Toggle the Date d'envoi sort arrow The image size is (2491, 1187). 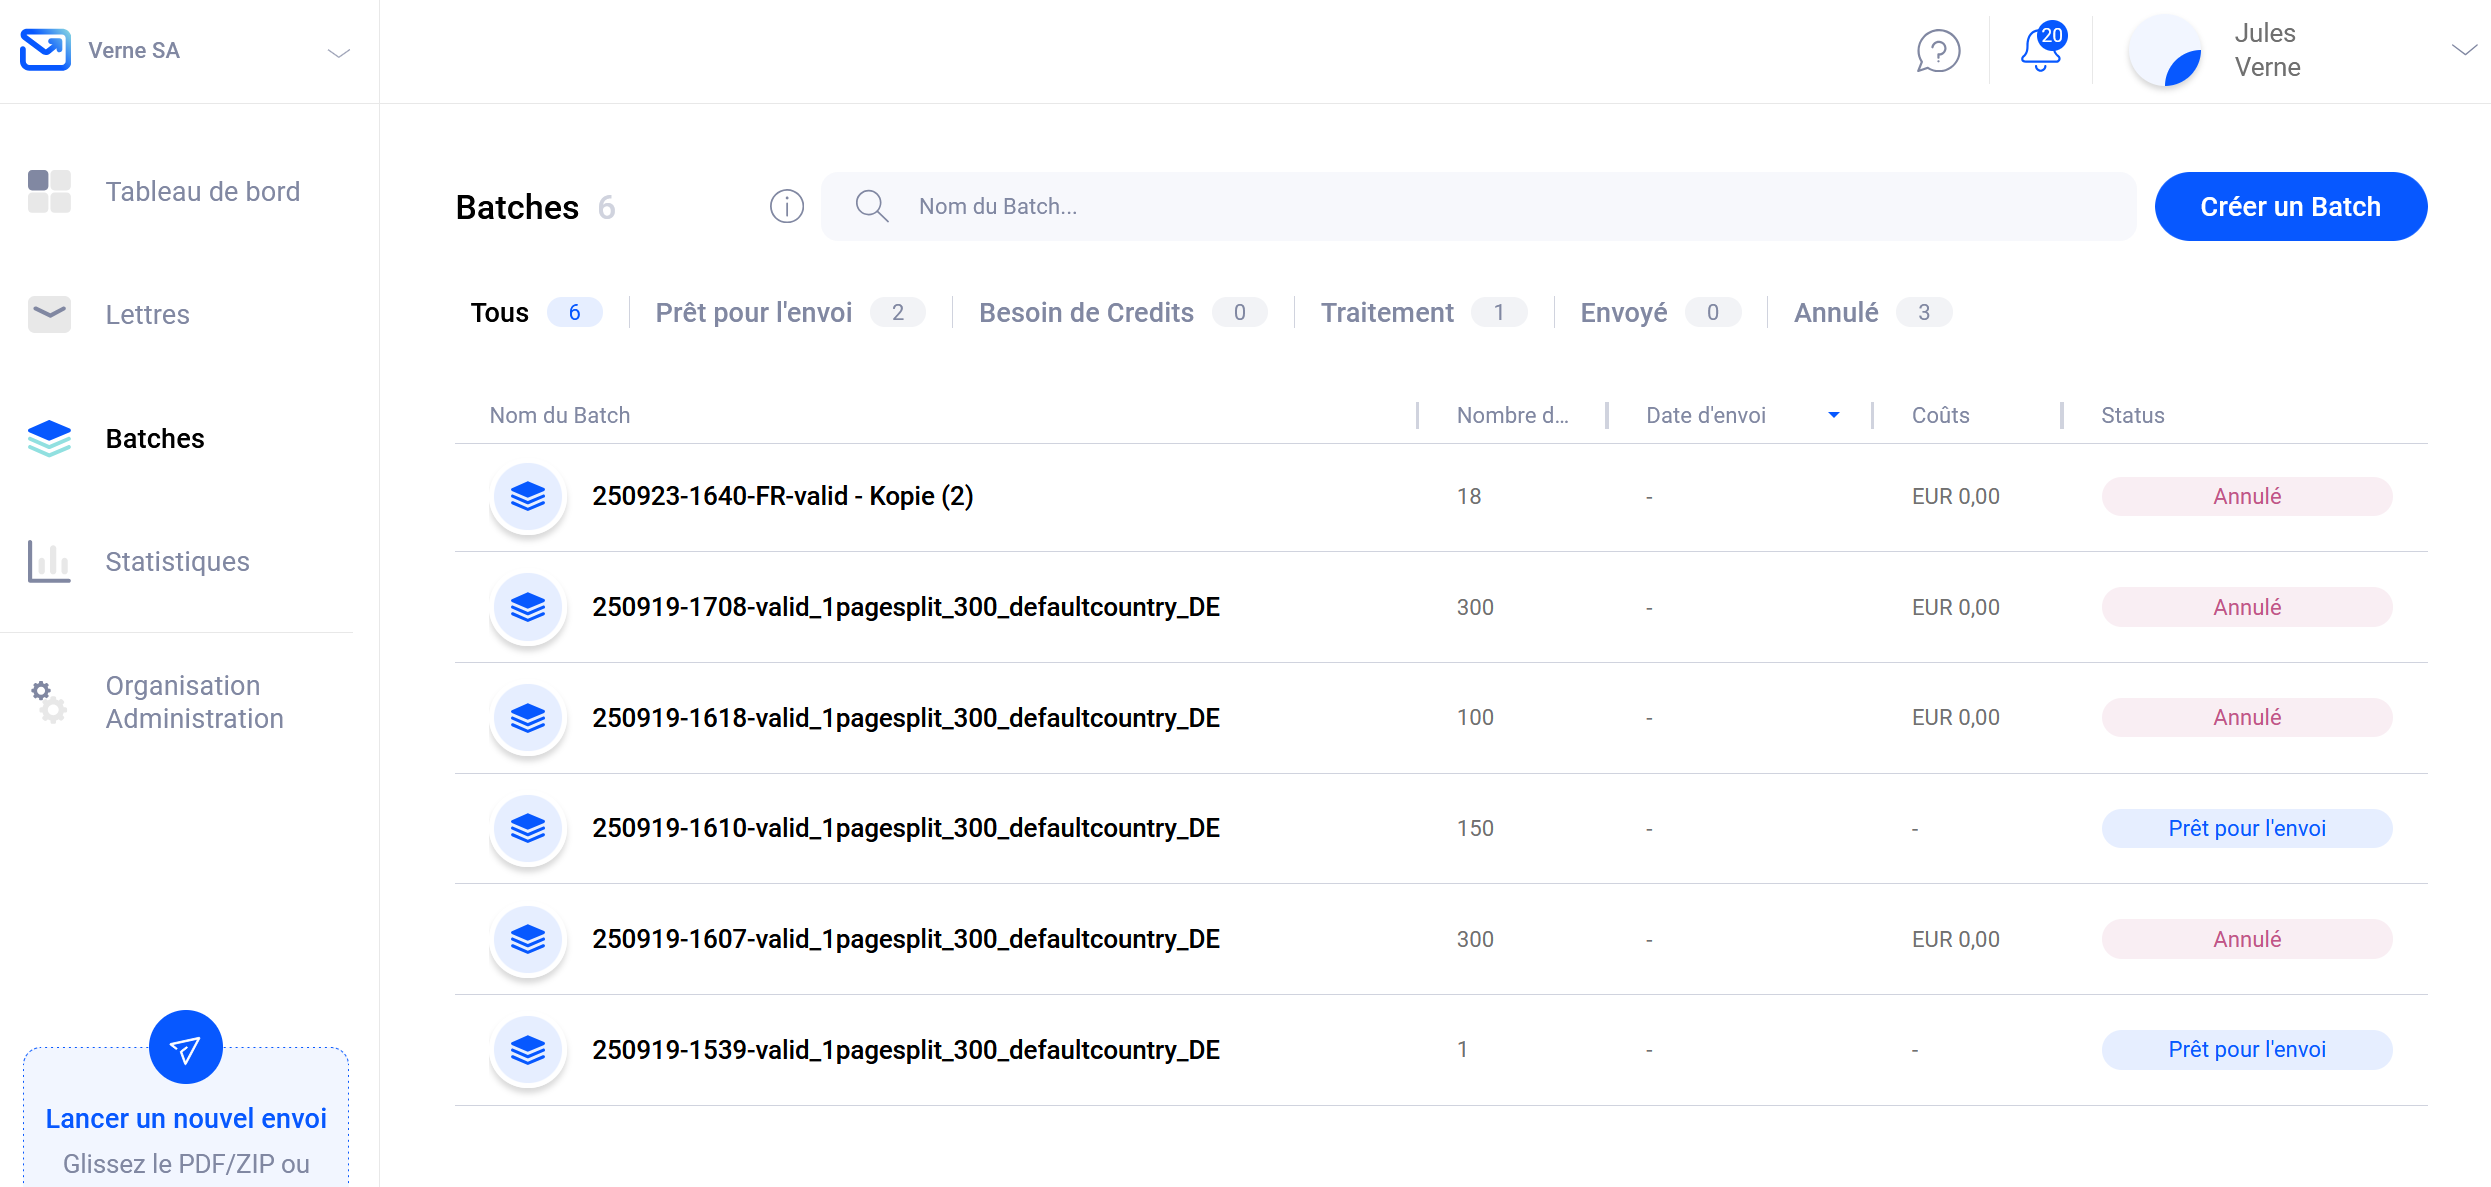pos(1833,415)
